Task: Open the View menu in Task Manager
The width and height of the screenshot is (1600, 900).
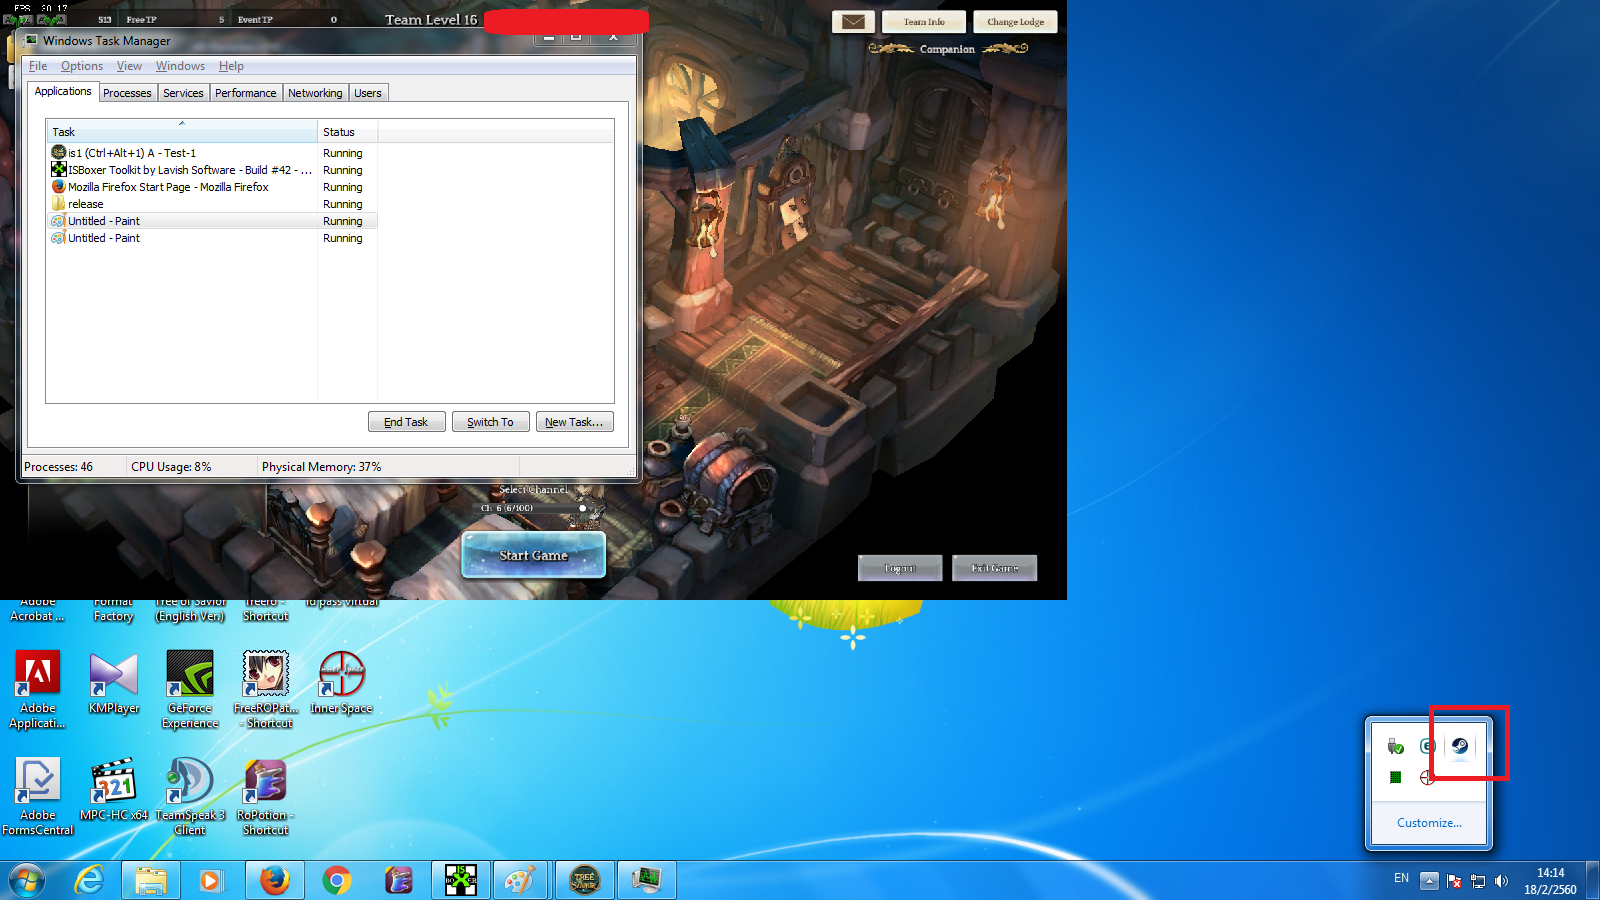Action: click(129, 66)
